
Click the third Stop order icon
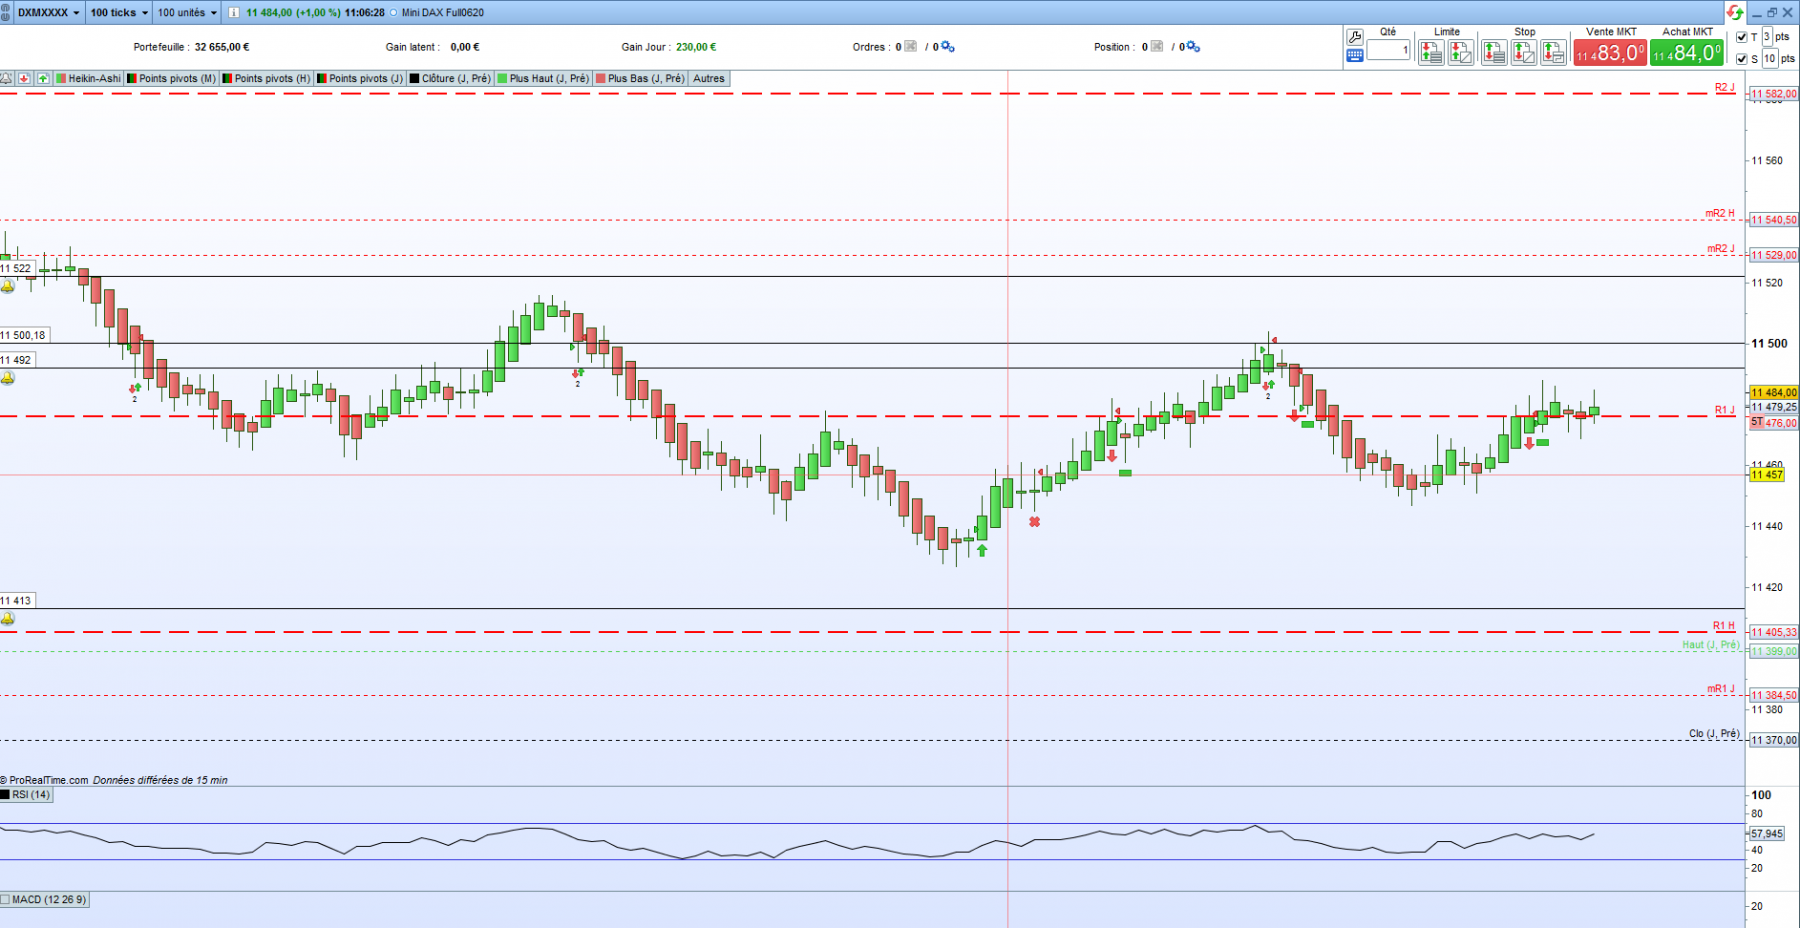click(1553, 52)
